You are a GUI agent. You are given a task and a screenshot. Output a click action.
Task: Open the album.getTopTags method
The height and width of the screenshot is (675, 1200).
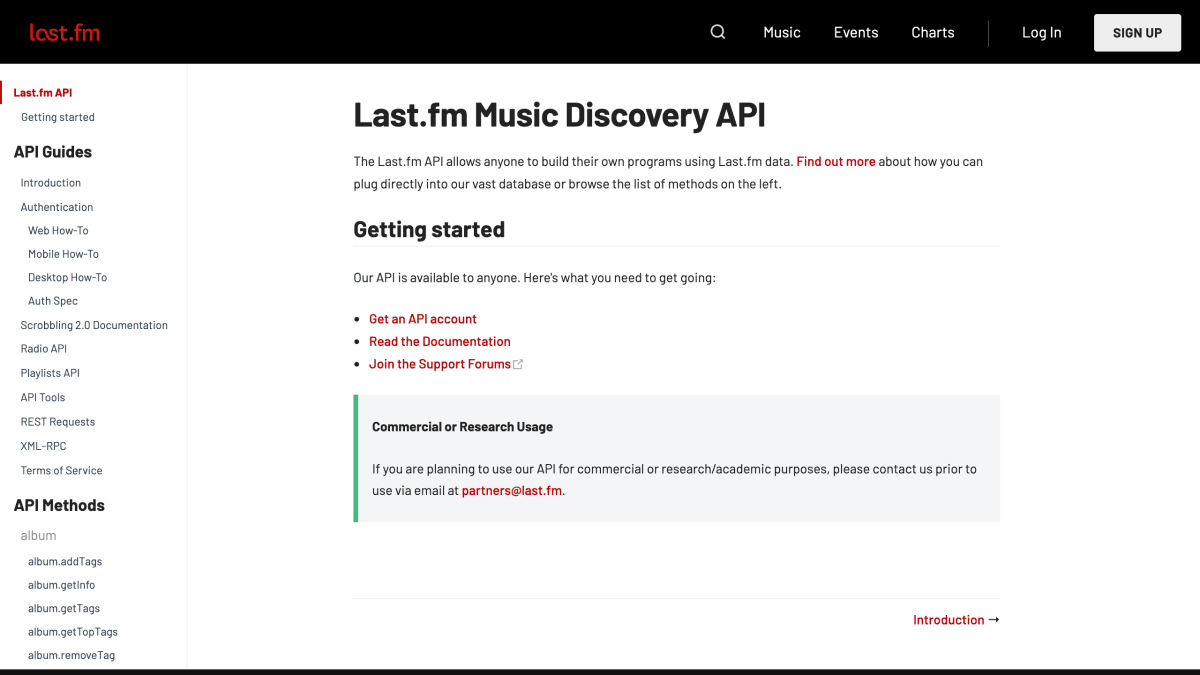pyautogui.click(x=73, y=632)
